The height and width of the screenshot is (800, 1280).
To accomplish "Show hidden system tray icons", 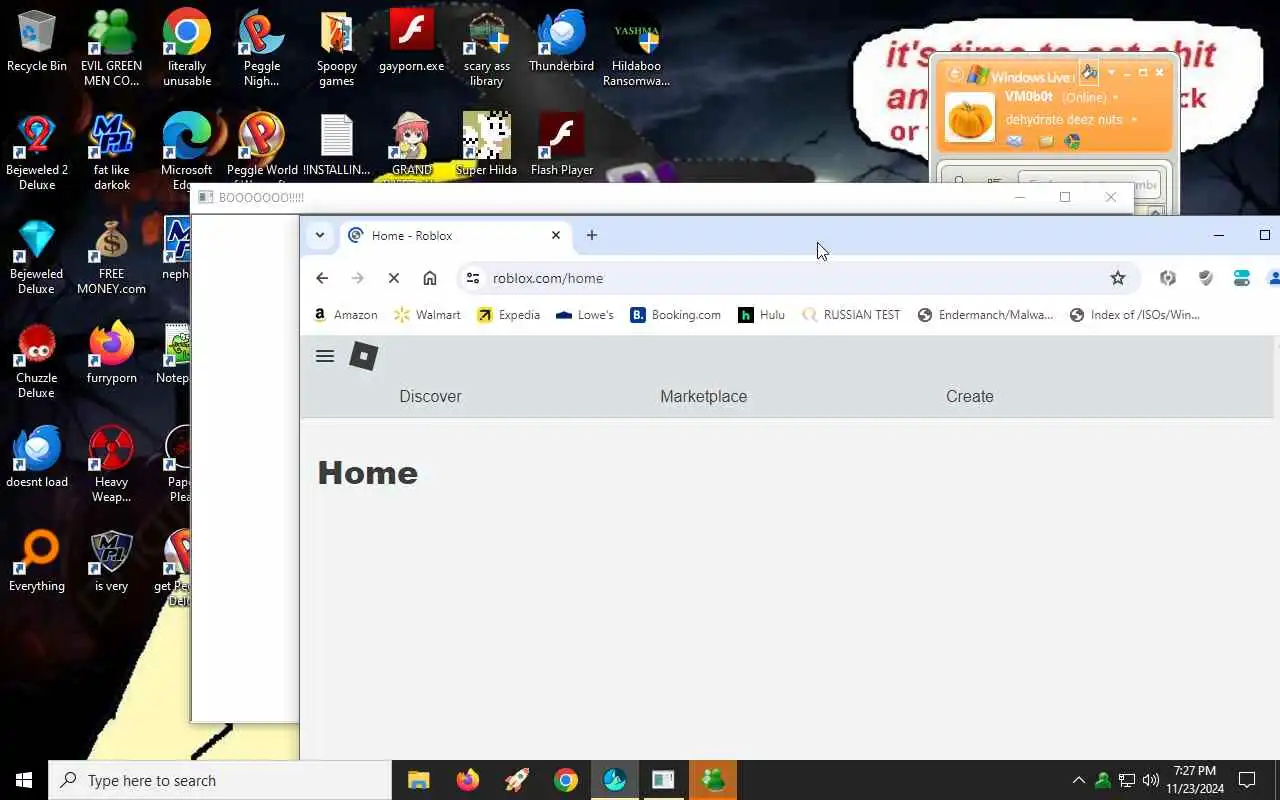I will (1078, 780).
